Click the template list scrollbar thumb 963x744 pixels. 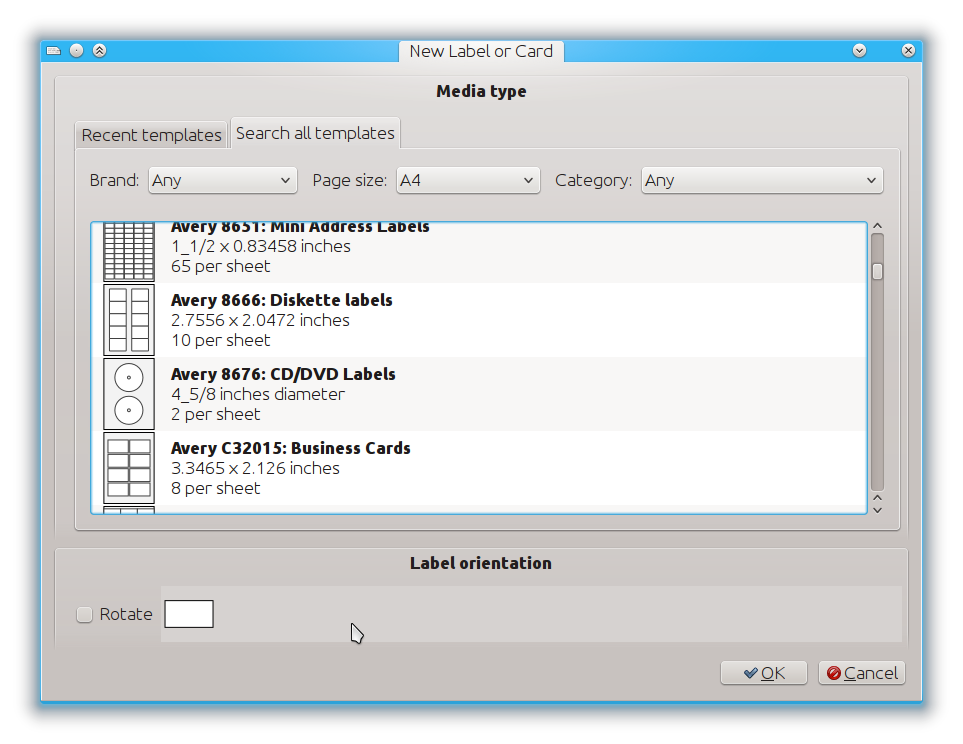[878, 271]
